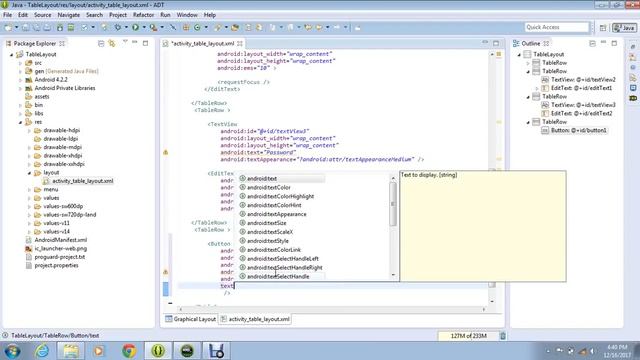Click the Quick Access search field

coord(556,27)
